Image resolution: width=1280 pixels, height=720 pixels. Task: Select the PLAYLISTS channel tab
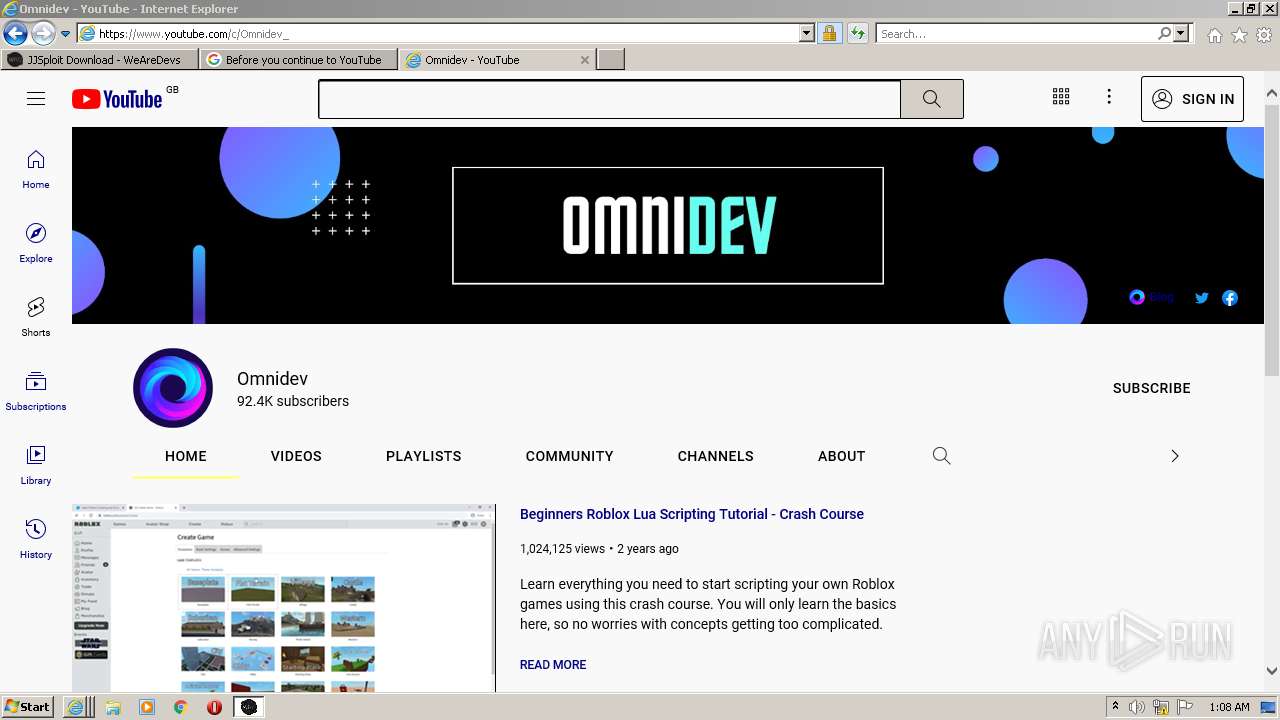tap(424, 456)
